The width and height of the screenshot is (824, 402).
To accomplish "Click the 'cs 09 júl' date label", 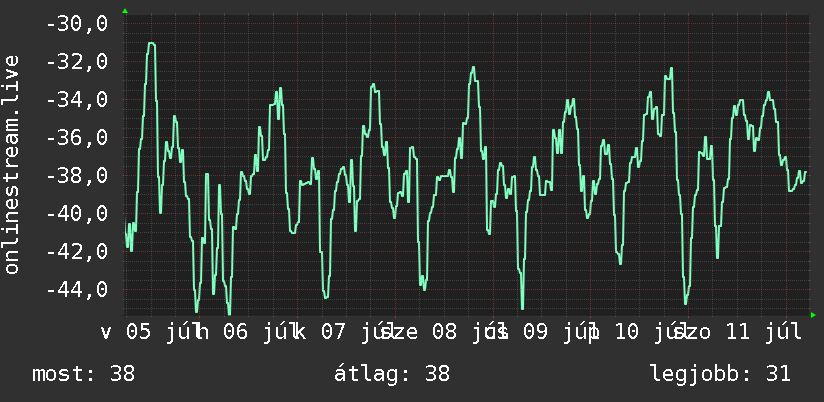I will pyautogui.click(x=542, y=332).
